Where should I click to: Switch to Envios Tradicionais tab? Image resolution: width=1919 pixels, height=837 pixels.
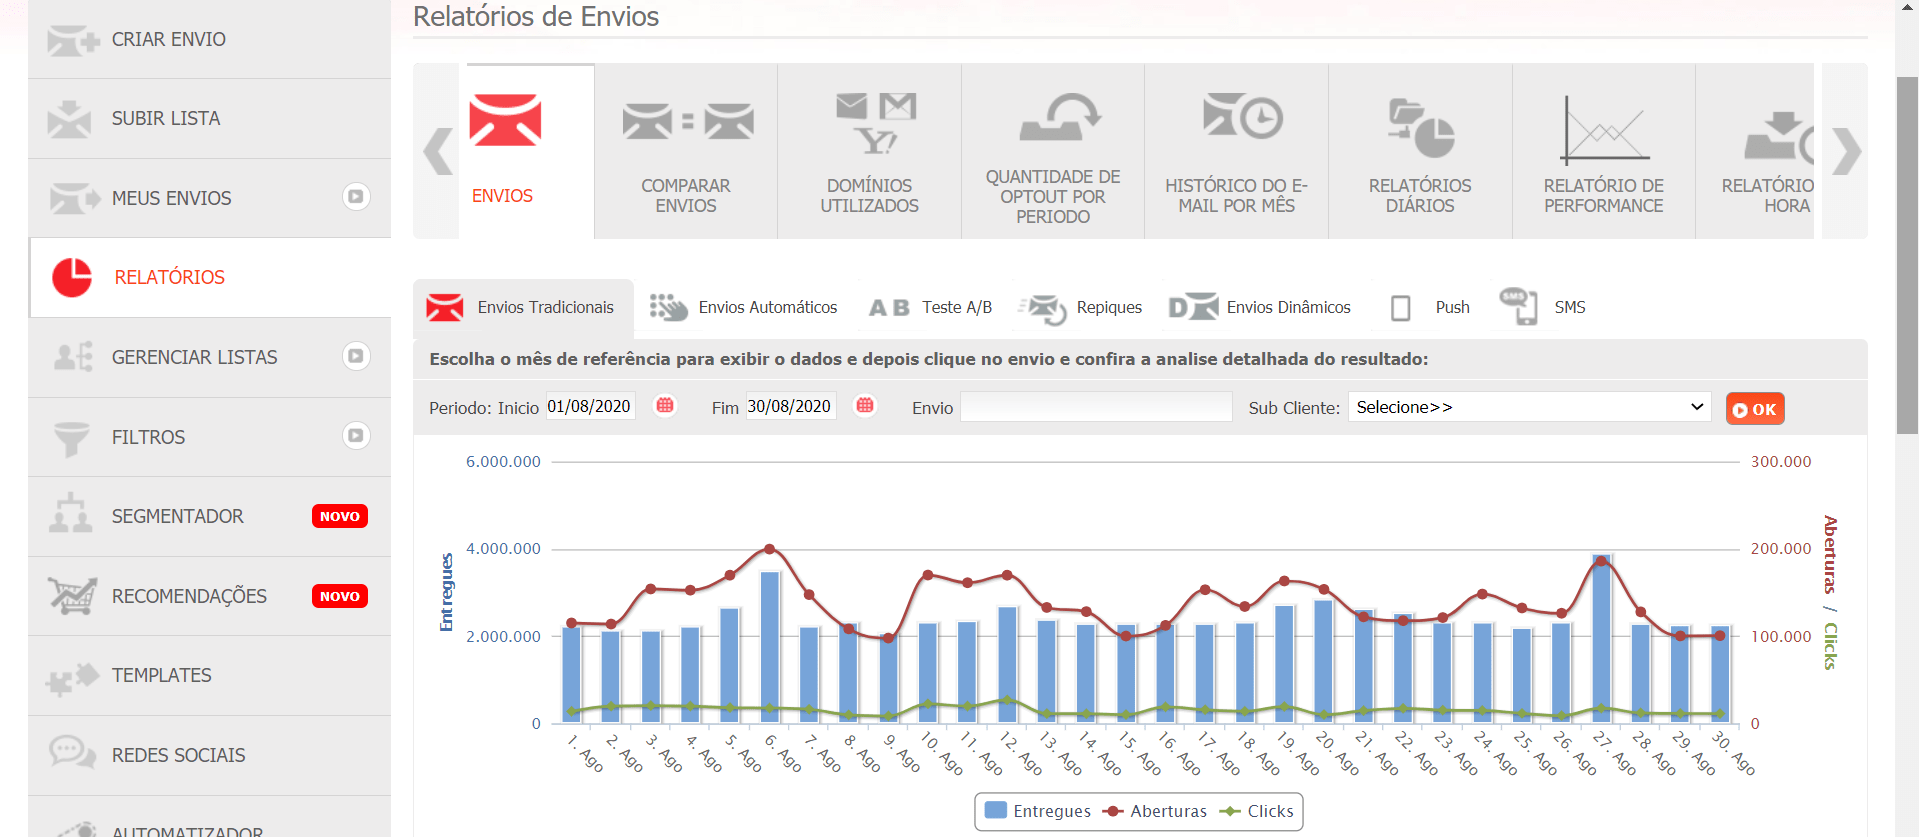[x=523, y=308]
